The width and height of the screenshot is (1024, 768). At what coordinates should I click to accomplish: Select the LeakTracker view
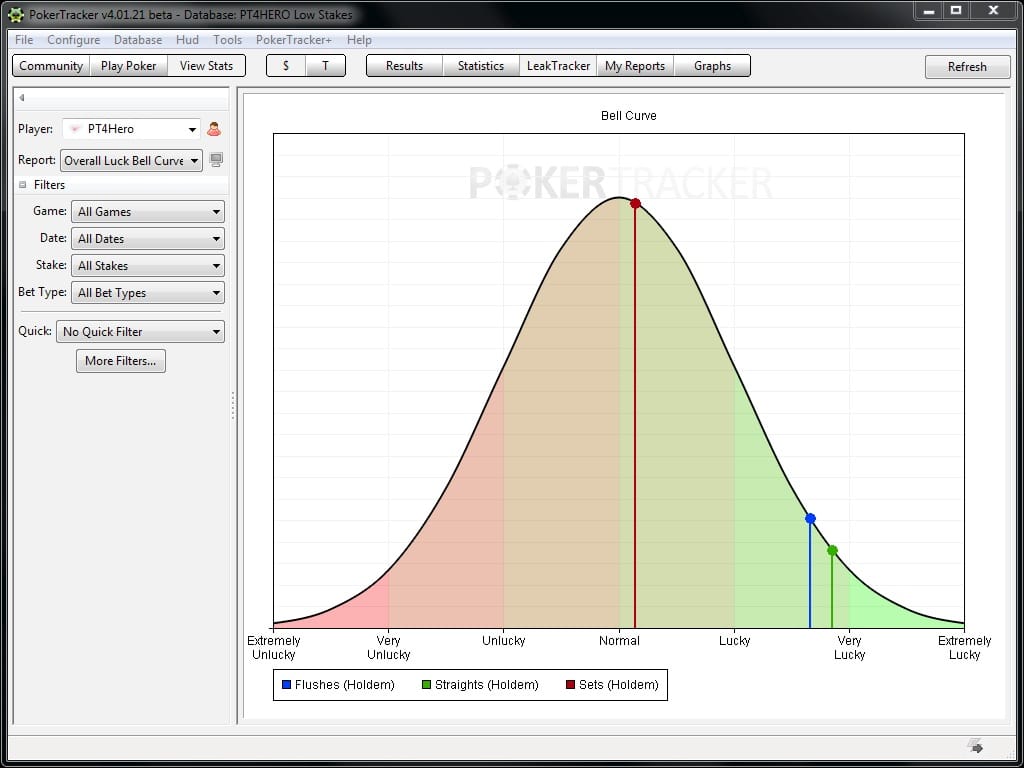557,65
